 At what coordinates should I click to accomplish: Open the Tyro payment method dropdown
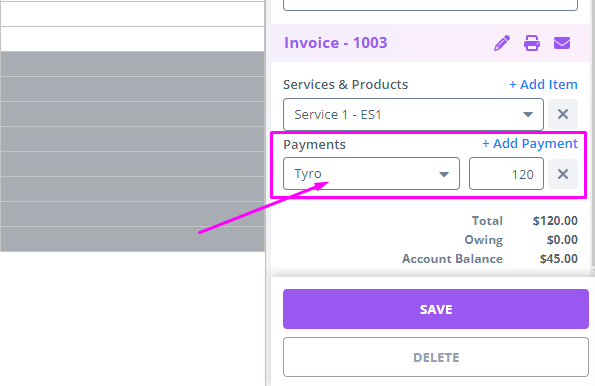click(x=371, y=174)
